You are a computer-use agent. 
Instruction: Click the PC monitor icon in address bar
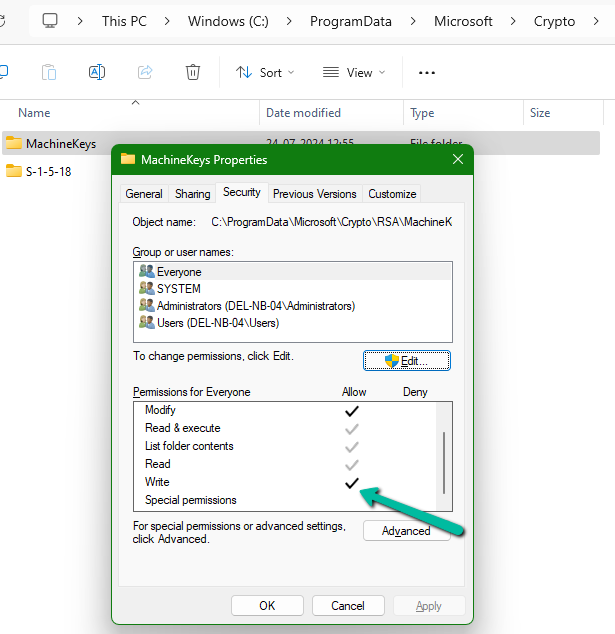pos(50,21)
